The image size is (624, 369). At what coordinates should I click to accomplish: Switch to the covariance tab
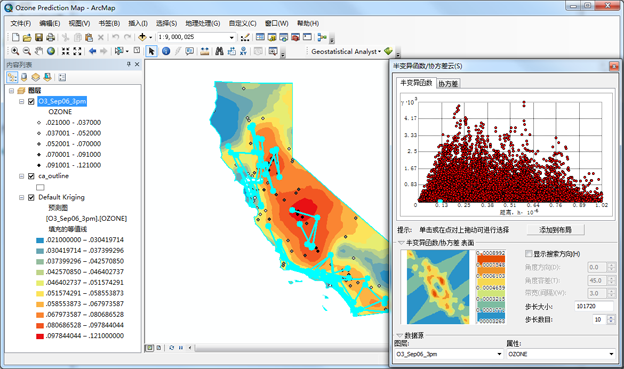(x=448, y=84)
